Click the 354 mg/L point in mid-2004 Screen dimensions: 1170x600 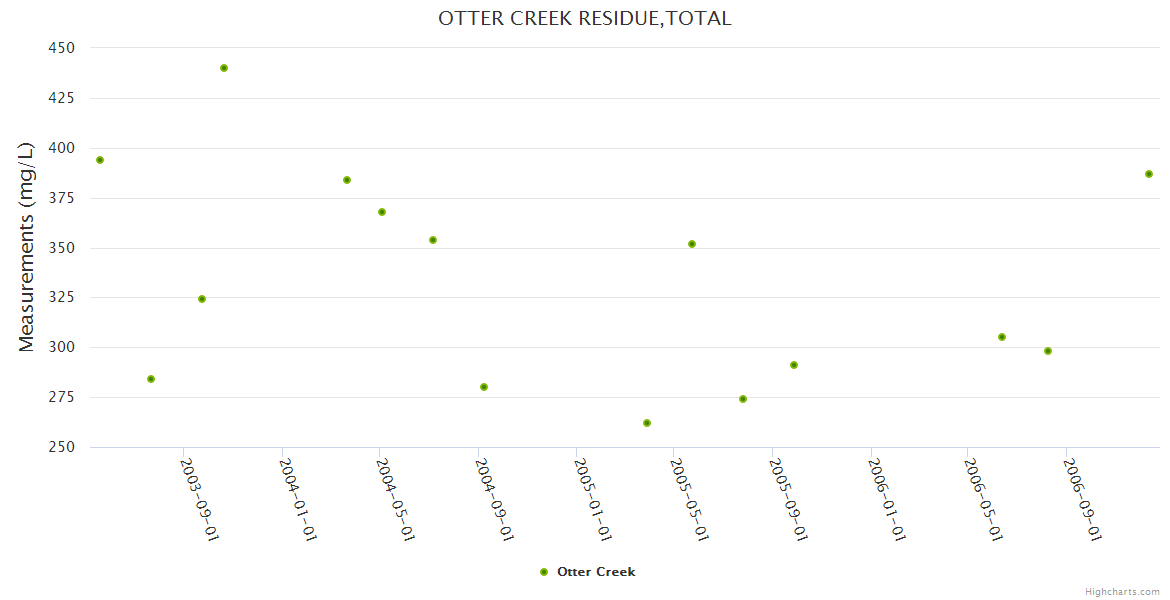point(433,240)
